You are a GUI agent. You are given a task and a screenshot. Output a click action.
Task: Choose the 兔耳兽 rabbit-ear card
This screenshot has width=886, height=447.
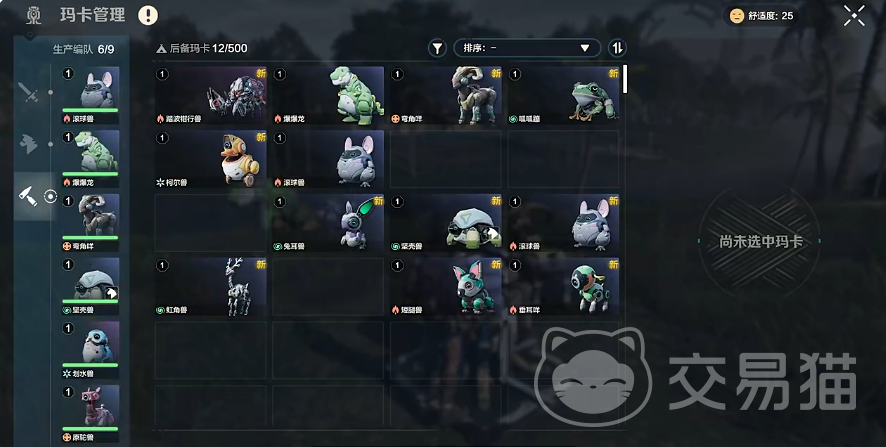click(x=328, y=223)
